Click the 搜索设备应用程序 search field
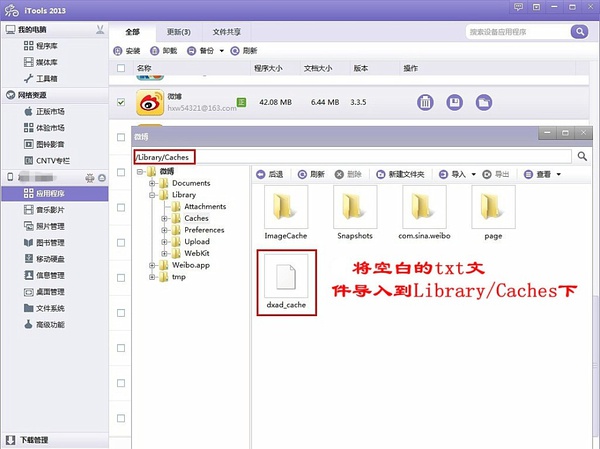The image size is (600, 449). (x=518, y=32)
